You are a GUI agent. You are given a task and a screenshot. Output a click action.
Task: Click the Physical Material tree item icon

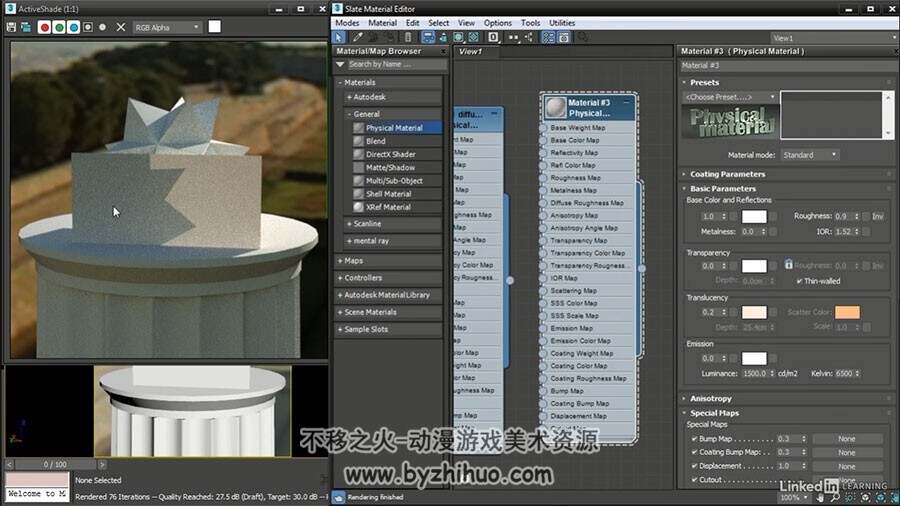[x=358, y=128]
